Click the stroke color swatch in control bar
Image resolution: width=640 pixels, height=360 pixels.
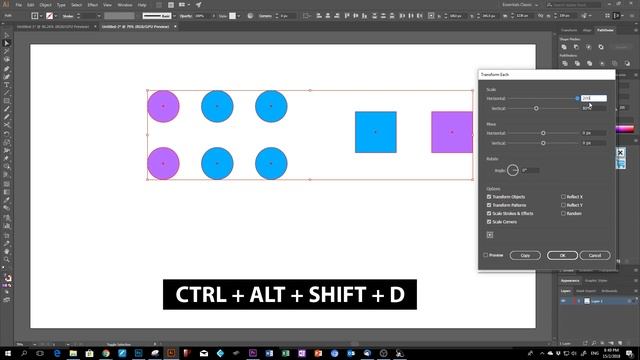coord(49,16)
